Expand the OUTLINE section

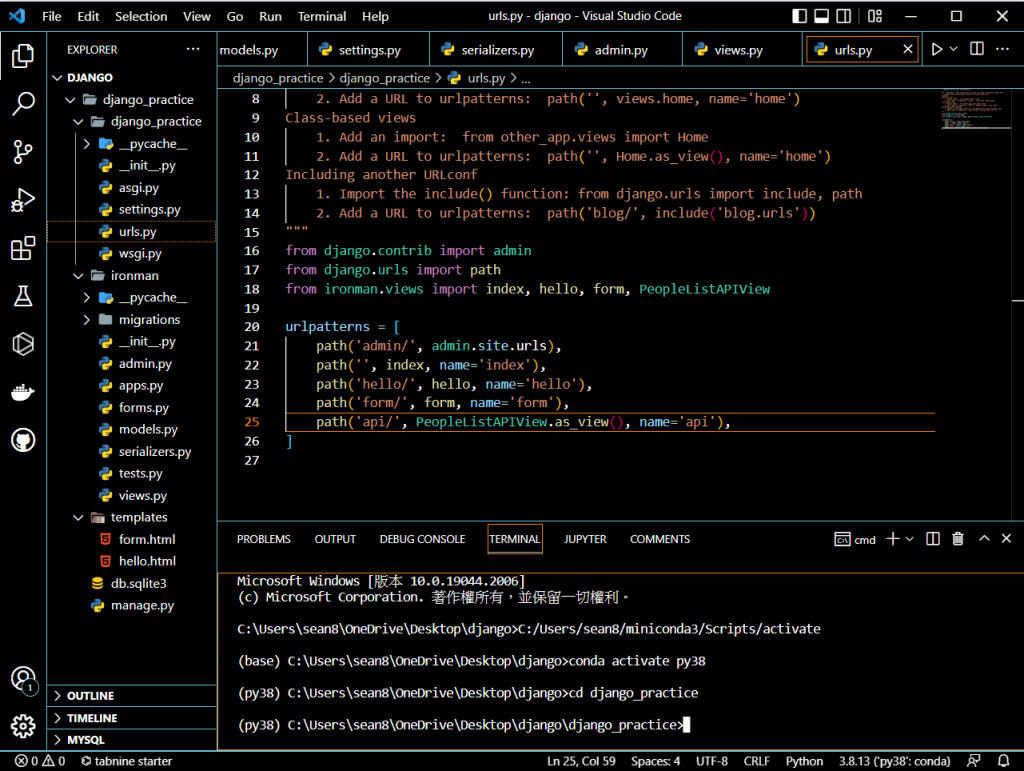click(90, 696)
